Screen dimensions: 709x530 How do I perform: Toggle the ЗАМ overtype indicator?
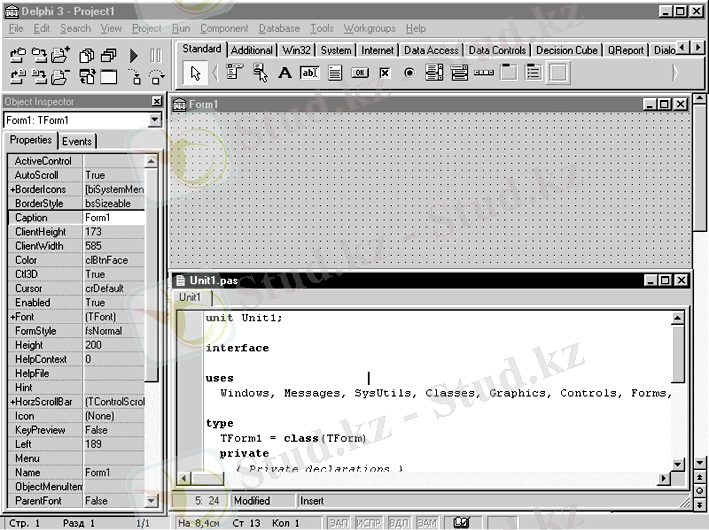pos(426,523)
